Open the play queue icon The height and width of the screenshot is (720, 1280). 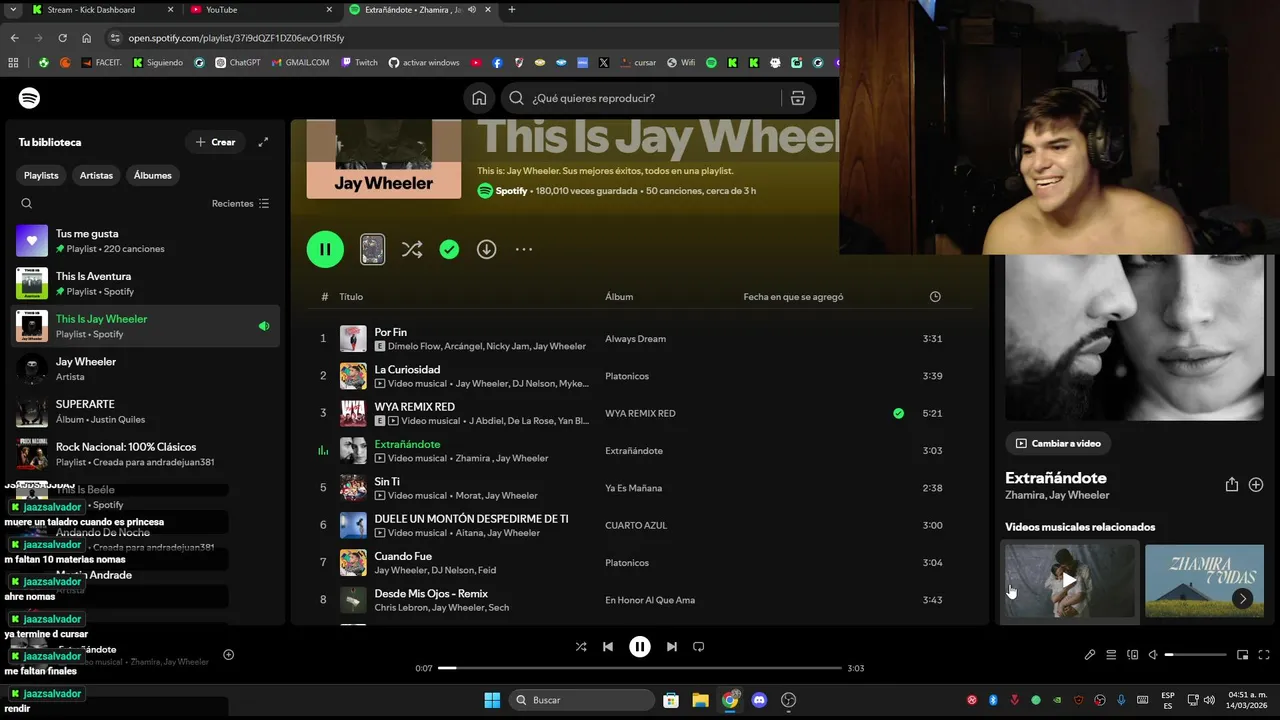click(1111, 655)
